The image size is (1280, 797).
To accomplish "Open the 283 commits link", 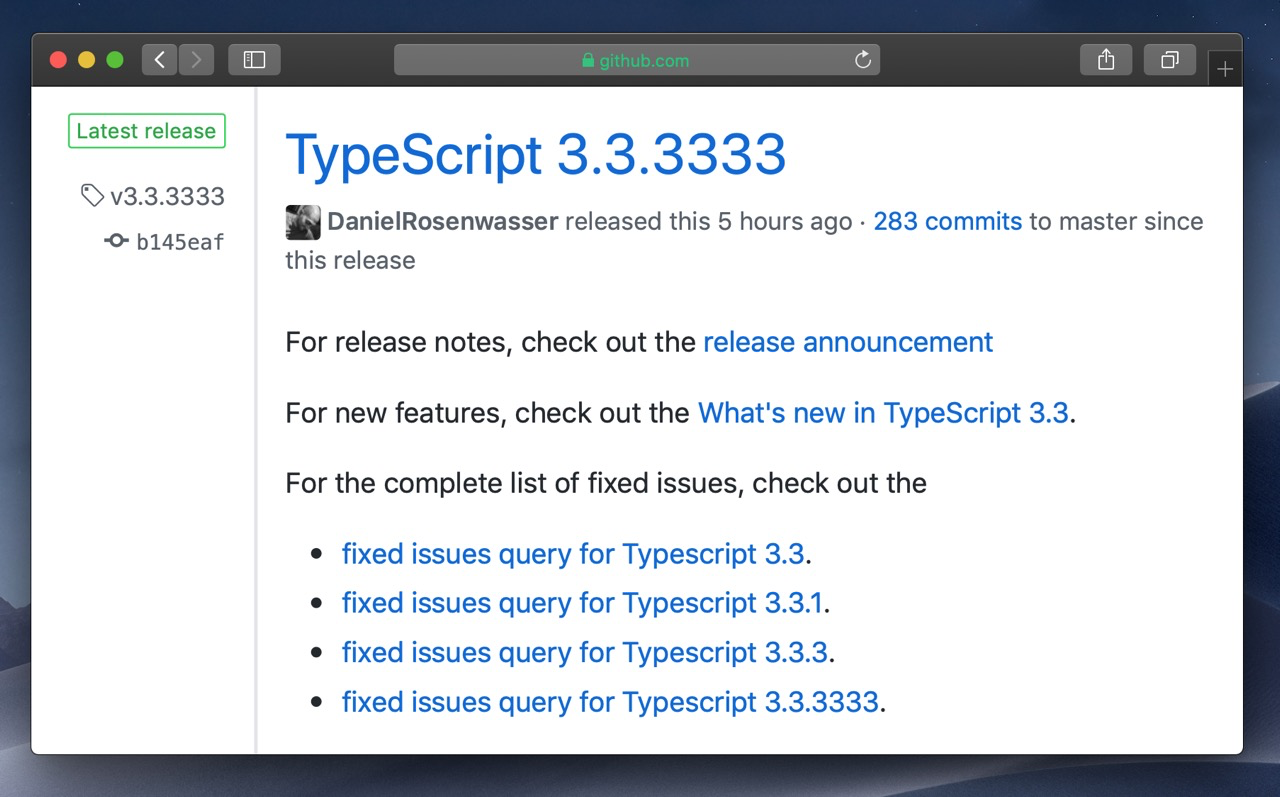I will point(947,222).
